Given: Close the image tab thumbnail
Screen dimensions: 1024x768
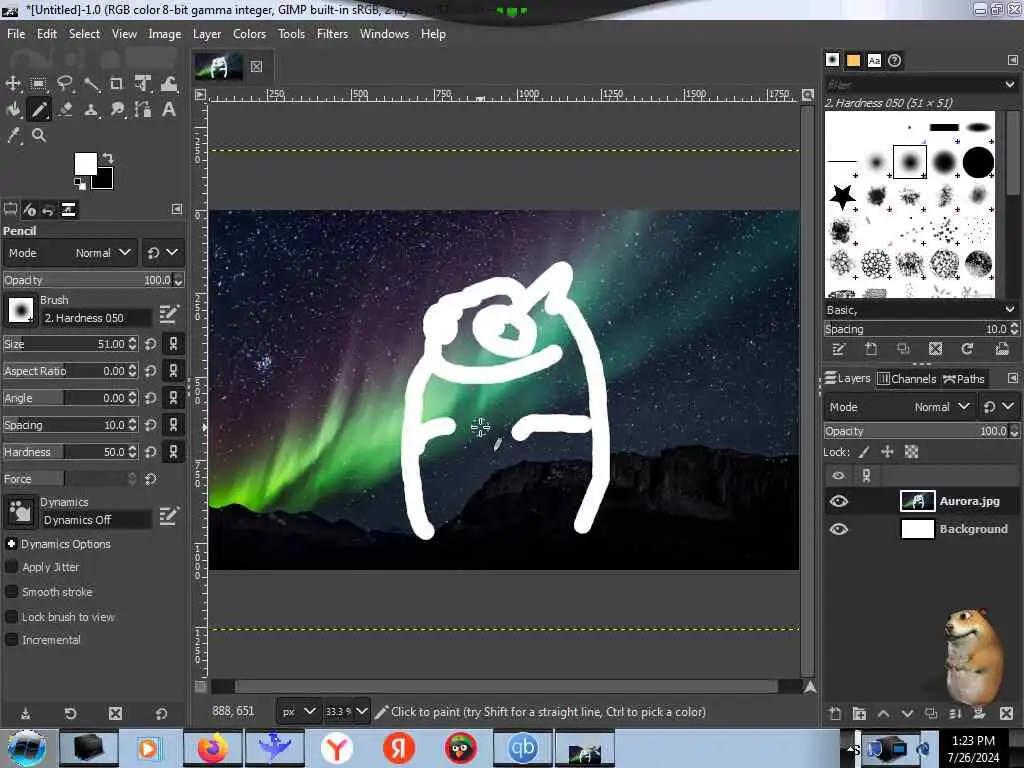Looking at the screenshot, I should [257, 67].
